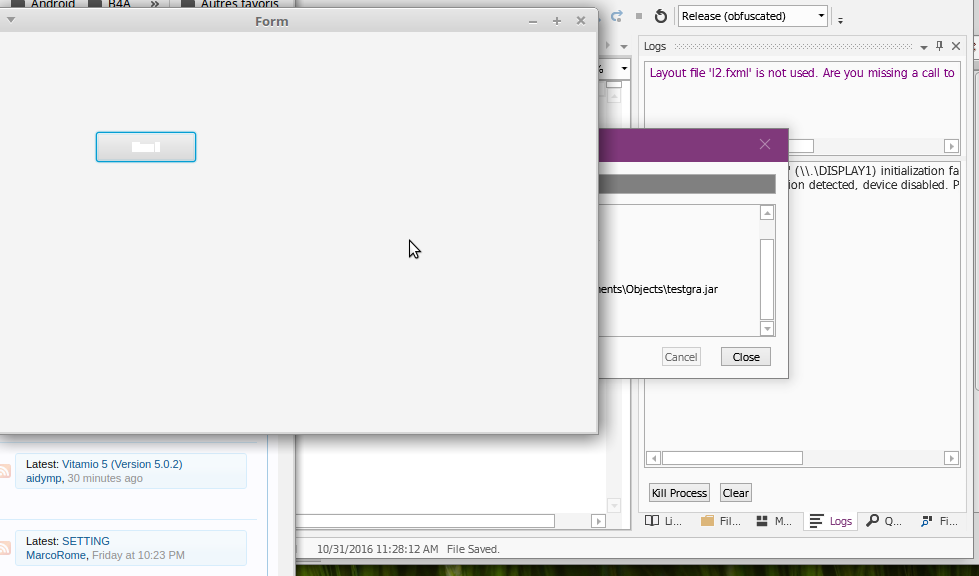This screenshot has width=979, height=576.
Task: Open the editor zoom percent dropdown
Action: [x=623, y=69]
